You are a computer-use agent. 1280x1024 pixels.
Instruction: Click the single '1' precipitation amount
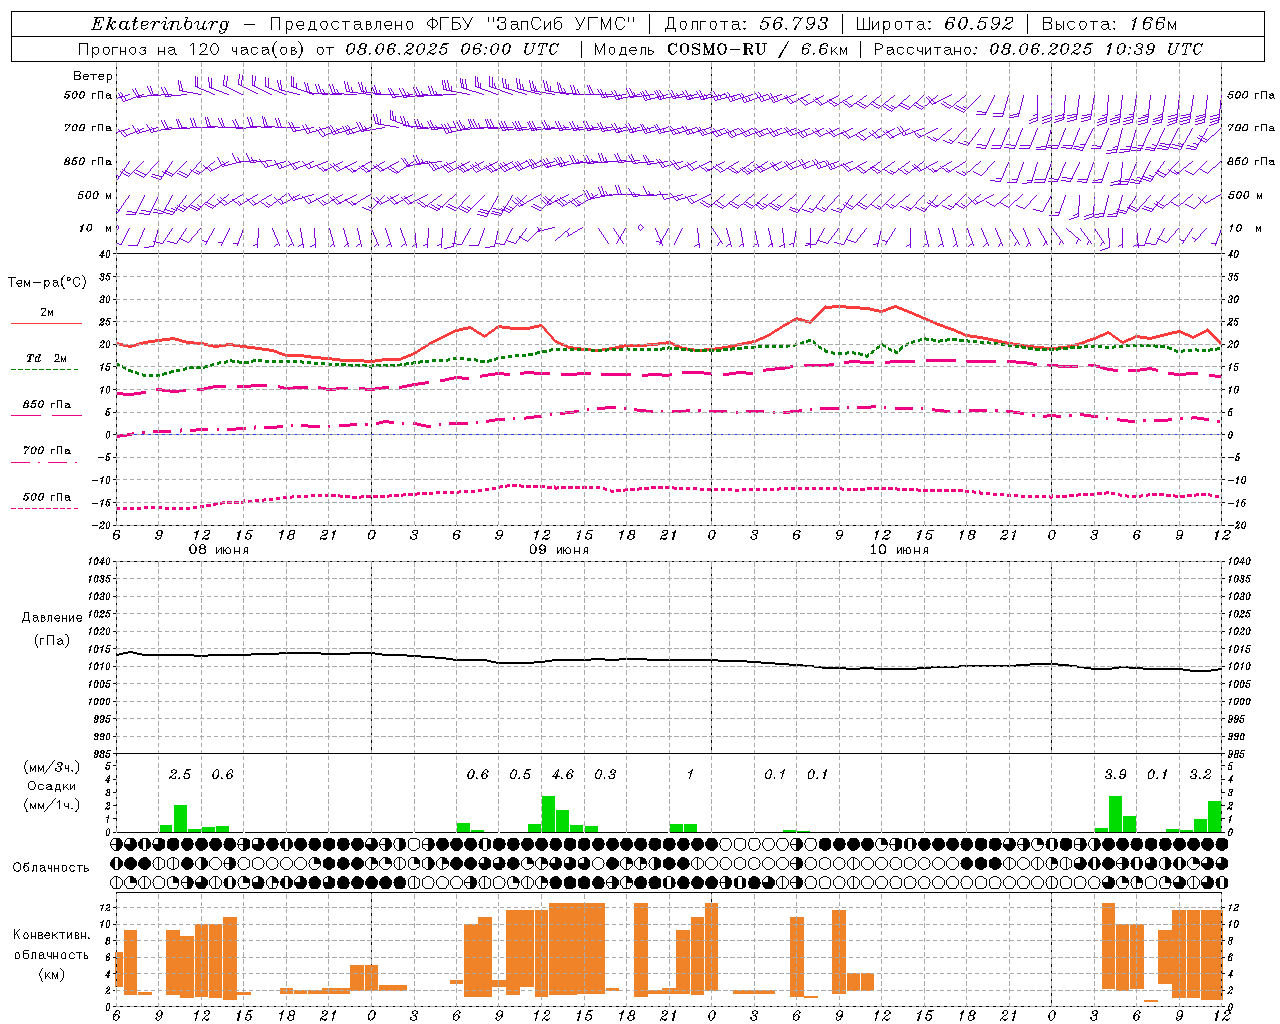690,774
